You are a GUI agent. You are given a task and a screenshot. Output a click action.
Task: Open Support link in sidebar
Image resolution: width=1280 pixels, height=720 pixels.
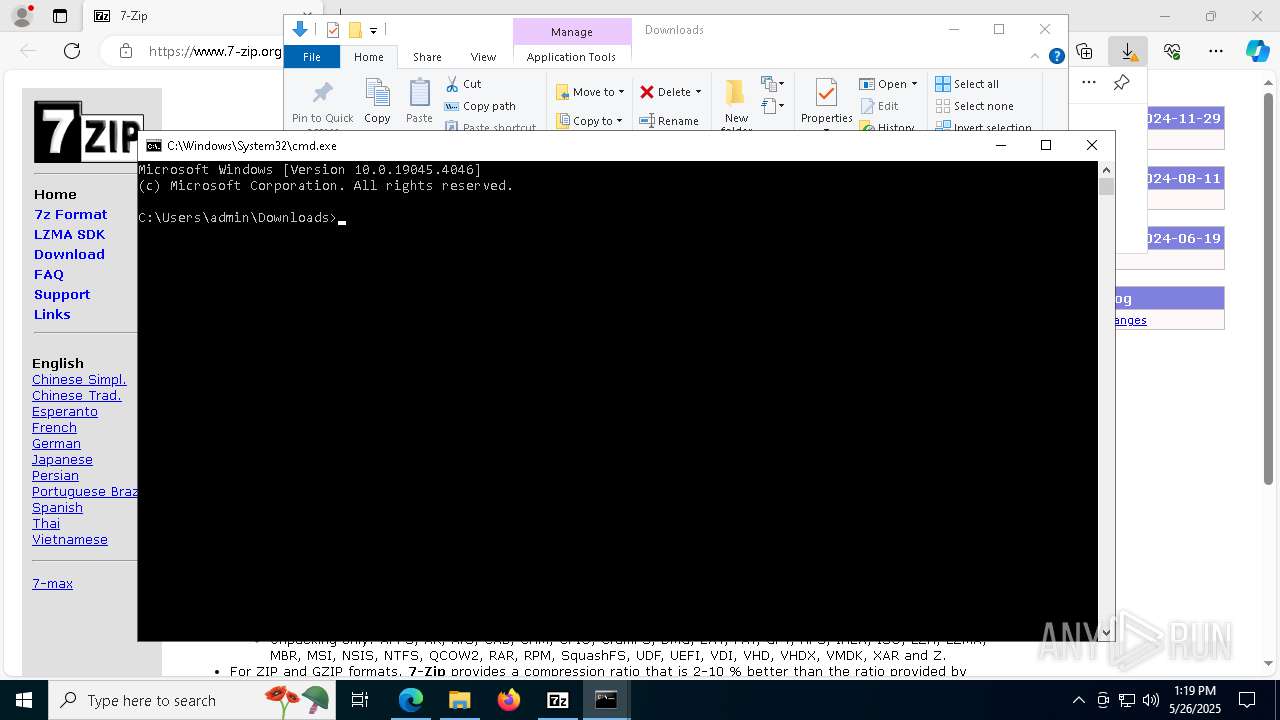pos(62,294)
